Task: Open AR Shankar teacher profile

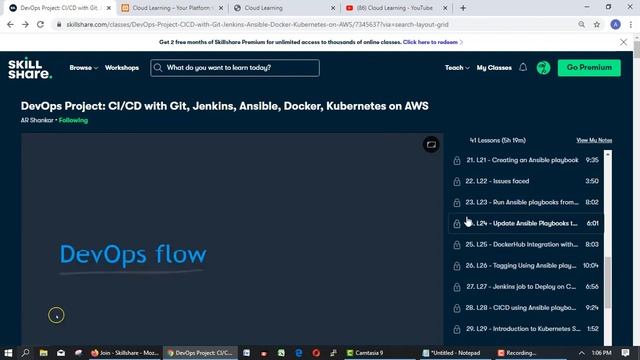Action: click(x=37, y=120)
